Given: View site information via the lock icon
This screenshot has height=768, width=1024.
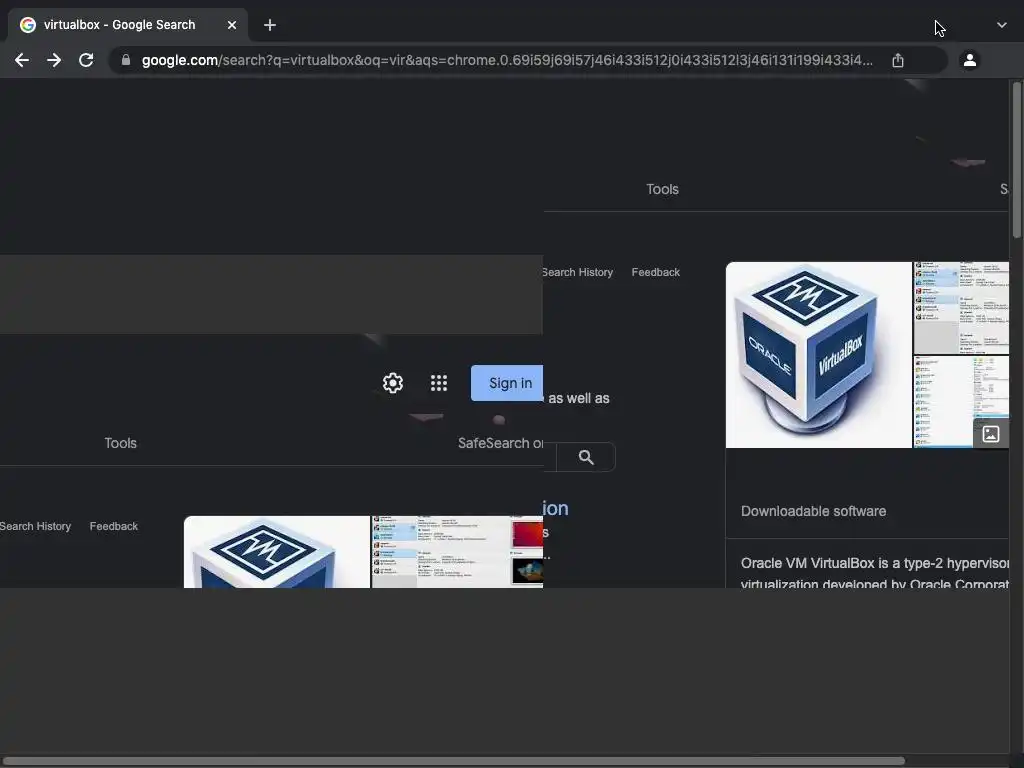Looking at the screenshot, I should pos(126,60).
